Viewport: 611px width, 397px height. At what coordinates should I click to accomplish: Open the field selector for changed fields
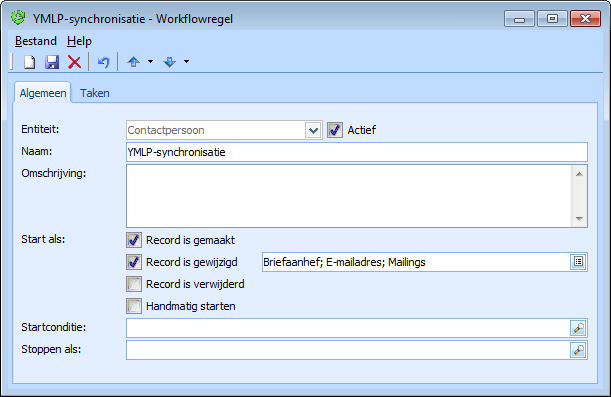(578, 262)
